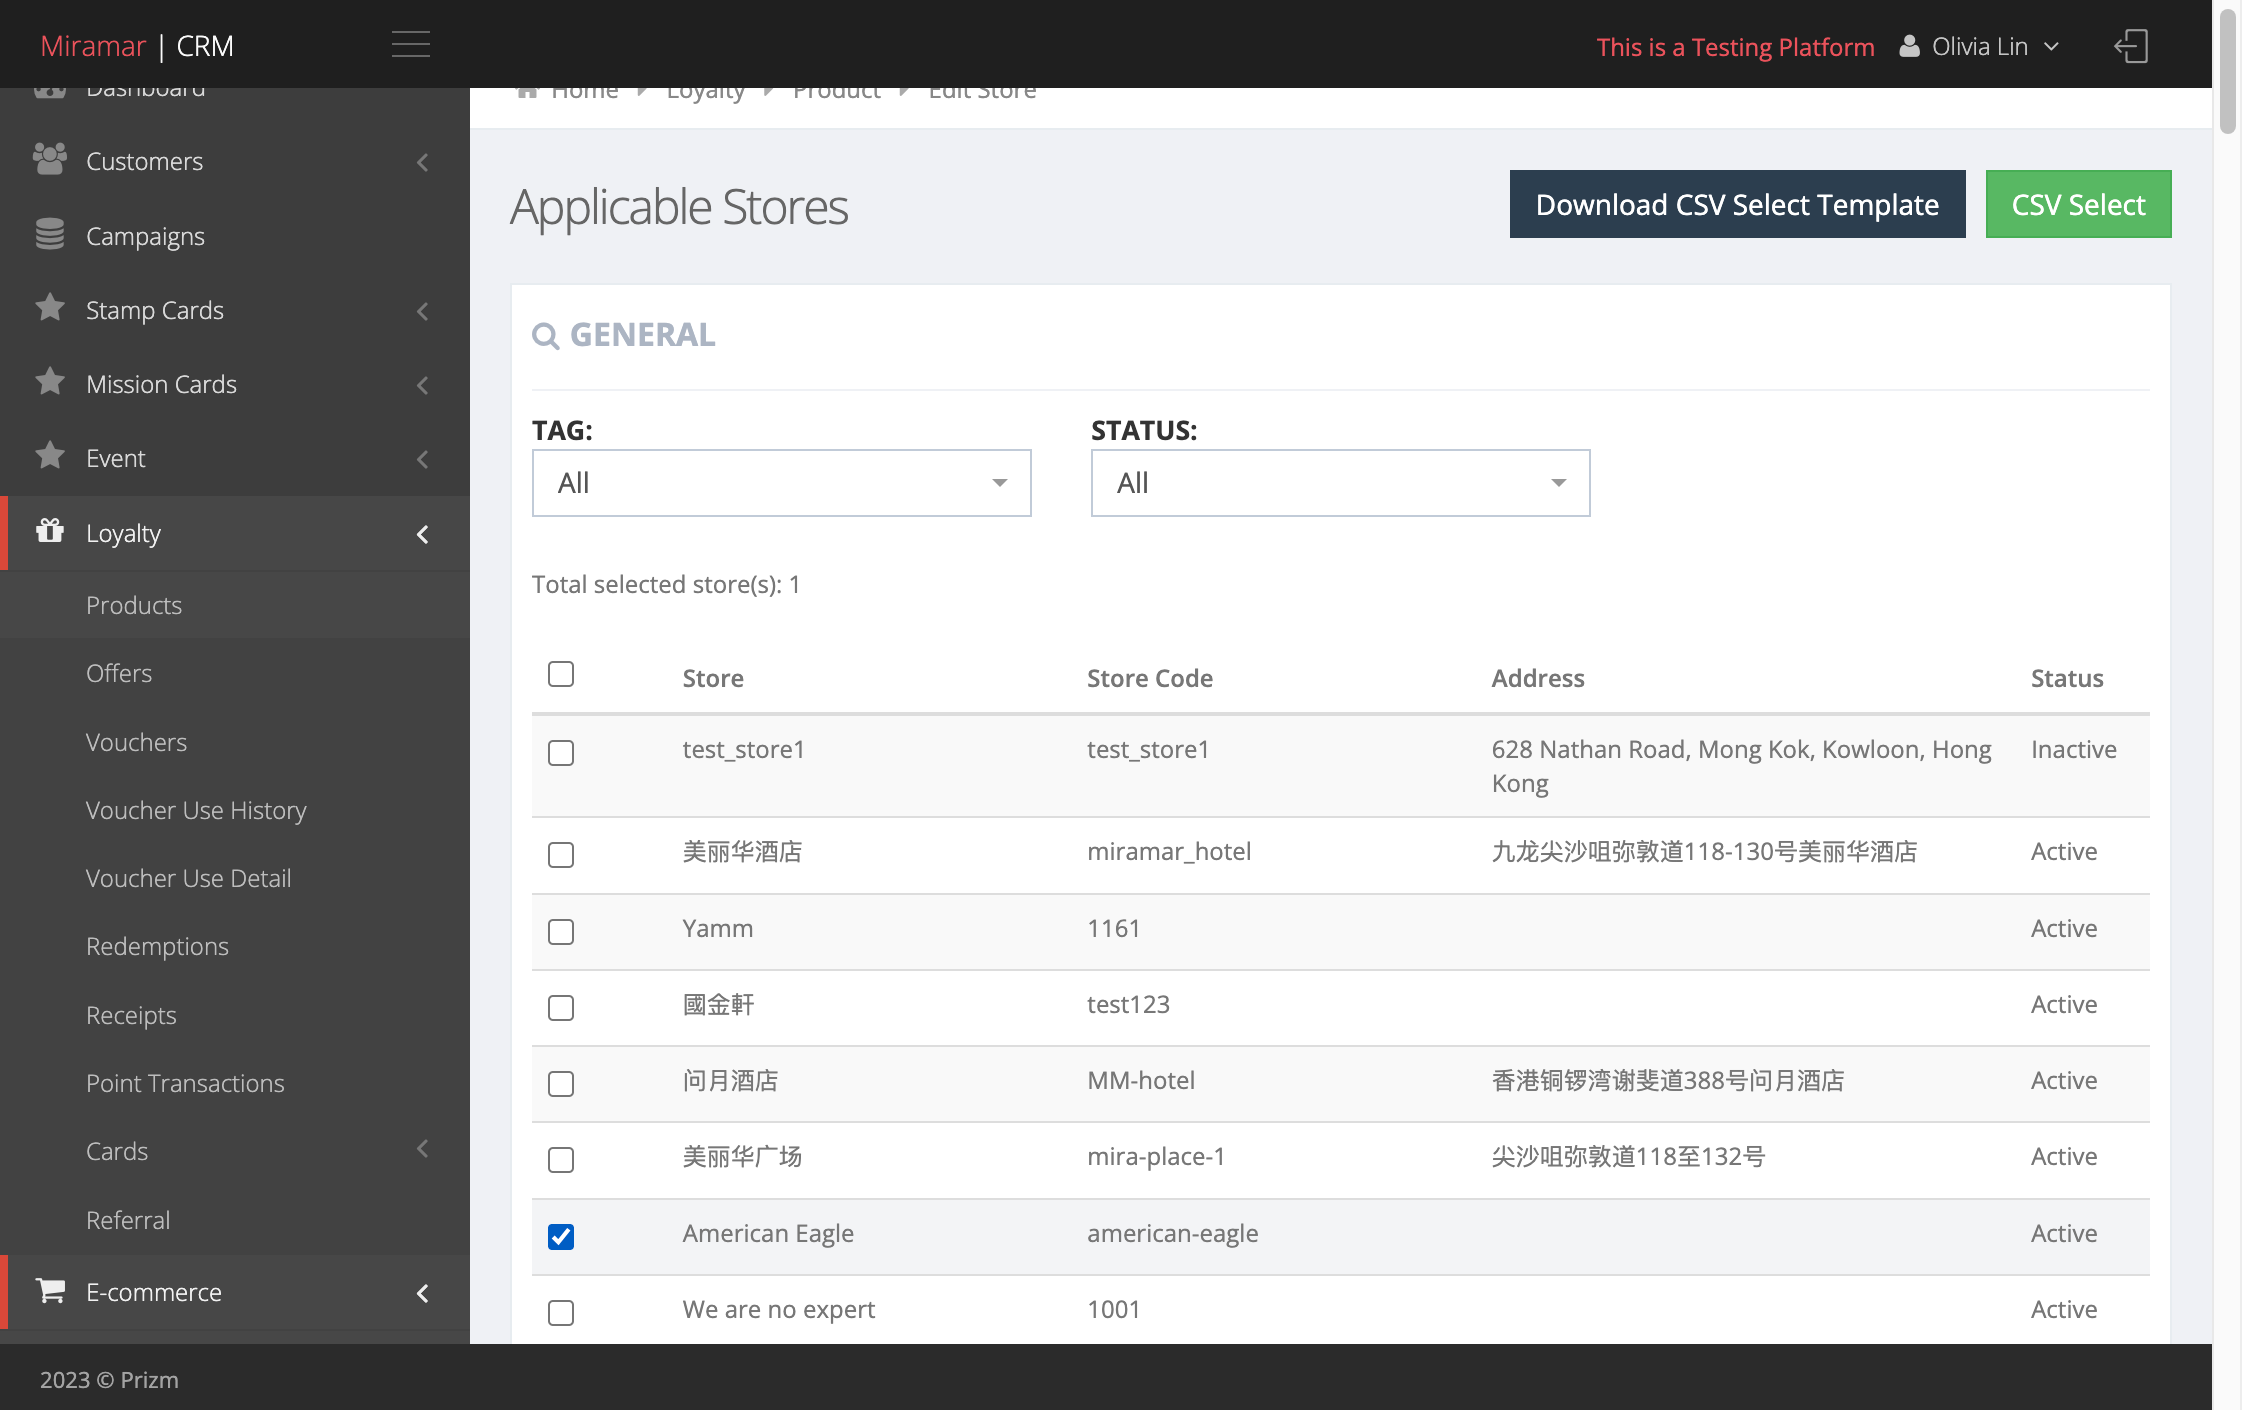Open the STATUS dropdown
Image resolution: width=2242 pixels, height=1410 pixels.
click(1340, 483)
